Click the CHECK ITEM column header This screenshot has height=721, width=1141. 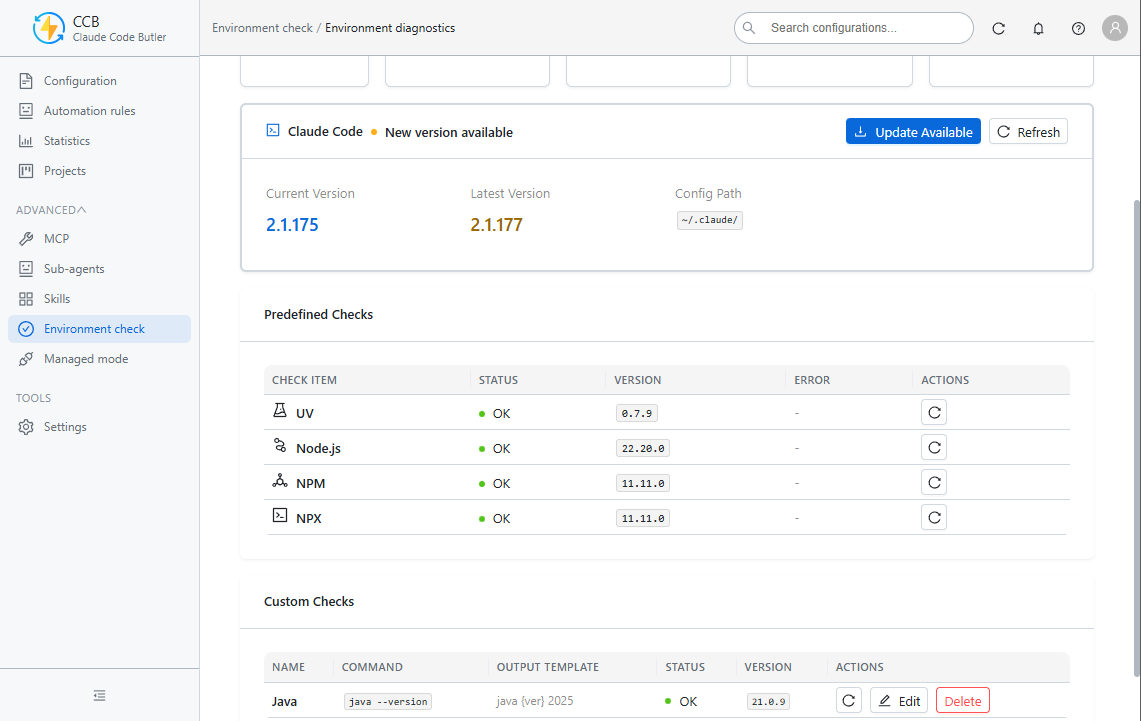pyautogui.click(x=304, y=380)
